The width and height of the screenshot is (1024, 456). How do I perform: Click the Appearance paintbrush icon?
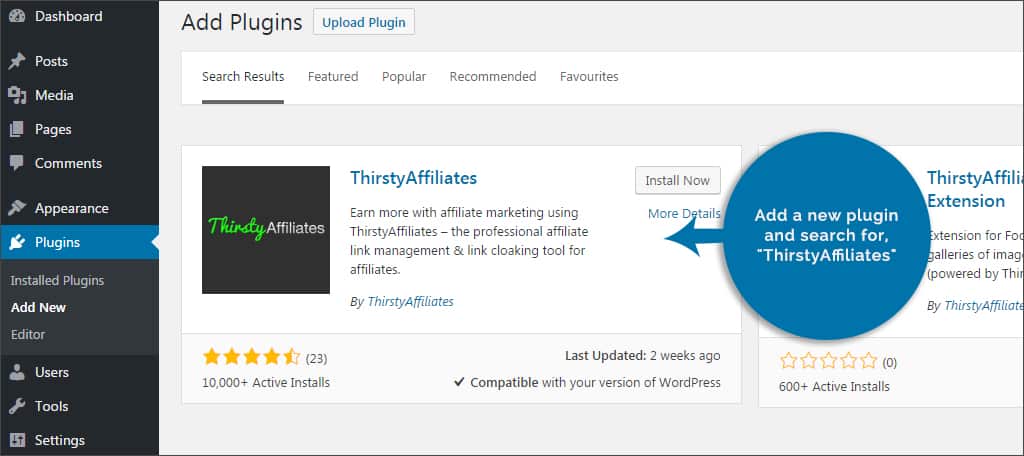[17, 208]
